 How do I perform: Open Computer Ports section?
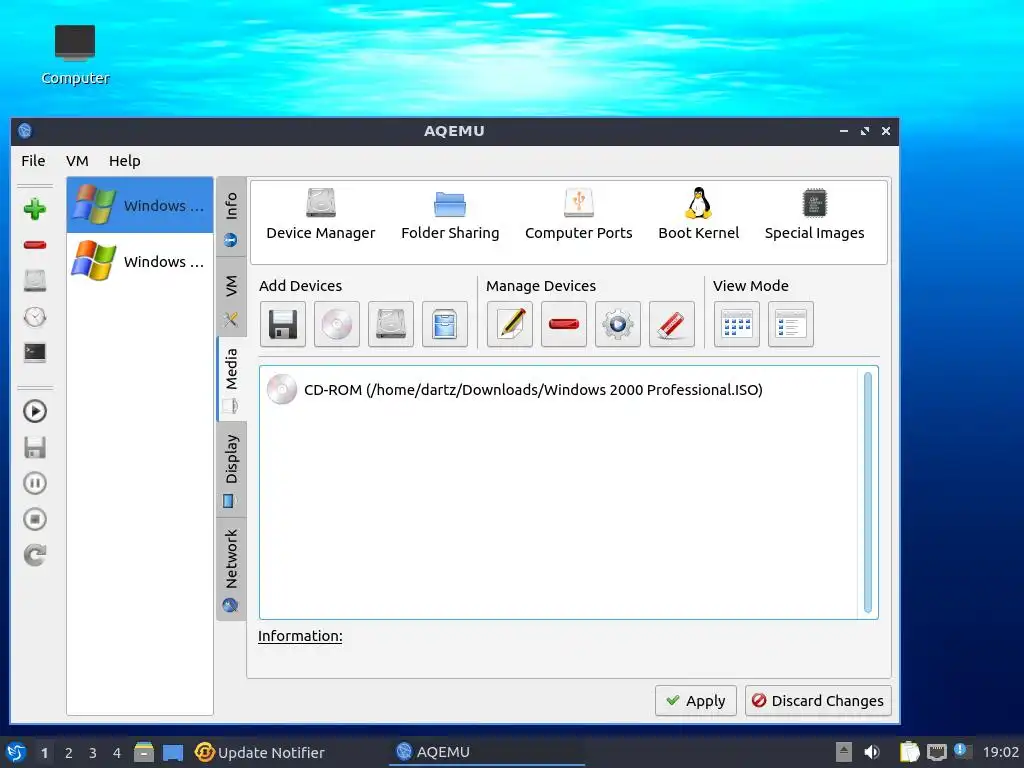(x=579, y=214)
